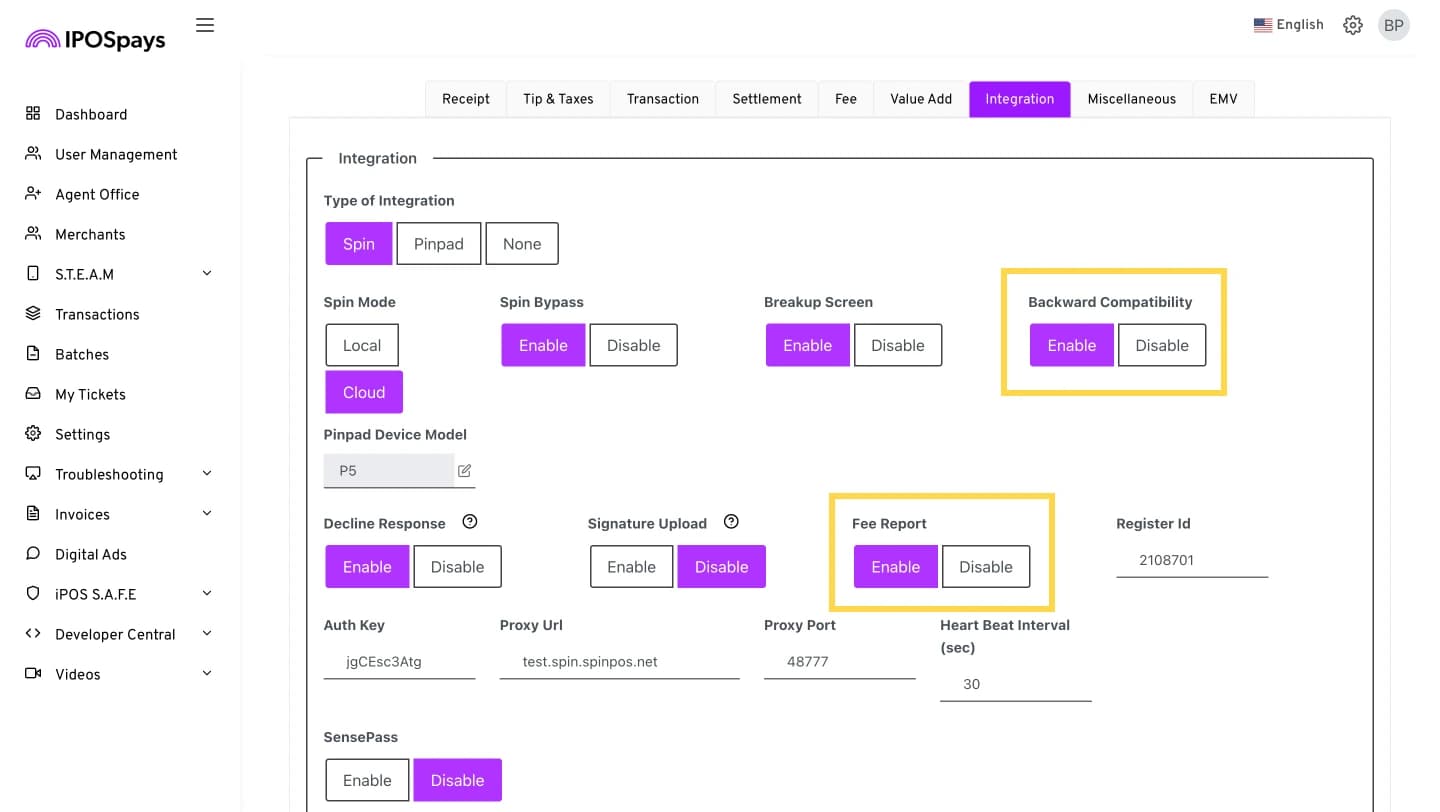This screenshot has width=1440, height=812.
Task: Click the Settings cog icon in sidebar
Action: (33, 434)
